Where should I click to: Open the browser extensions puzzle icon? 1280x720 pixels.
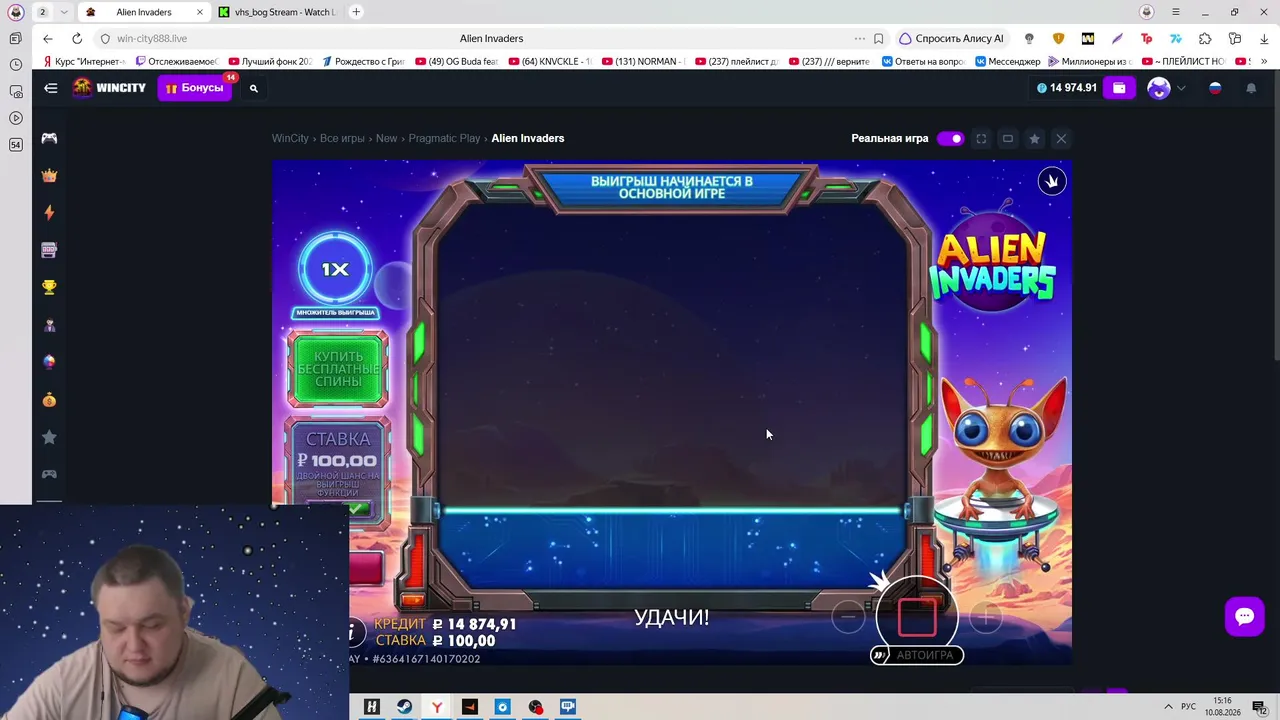point(1205,38)
